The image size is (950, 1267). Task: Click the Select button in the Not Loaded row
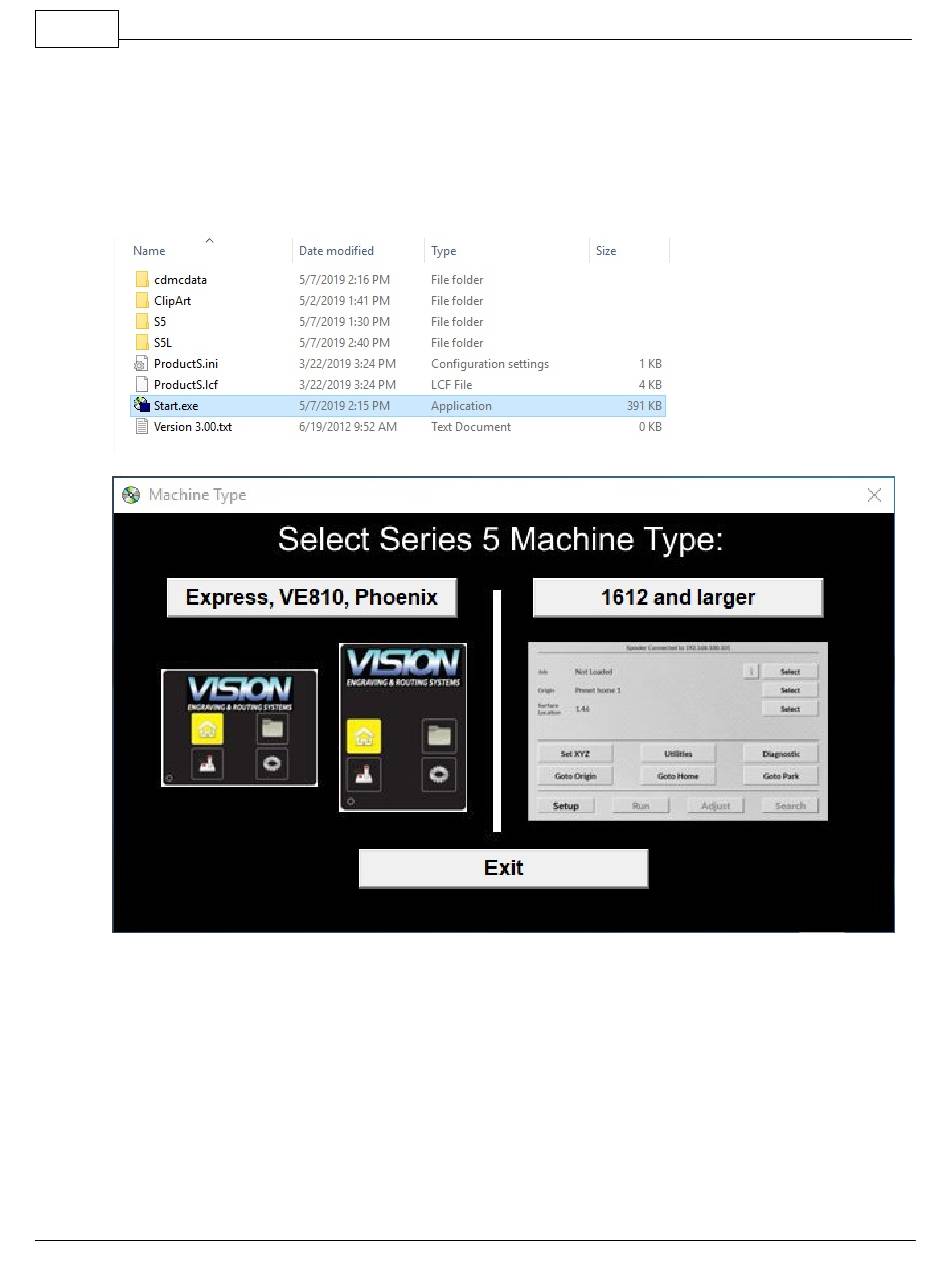790,672
